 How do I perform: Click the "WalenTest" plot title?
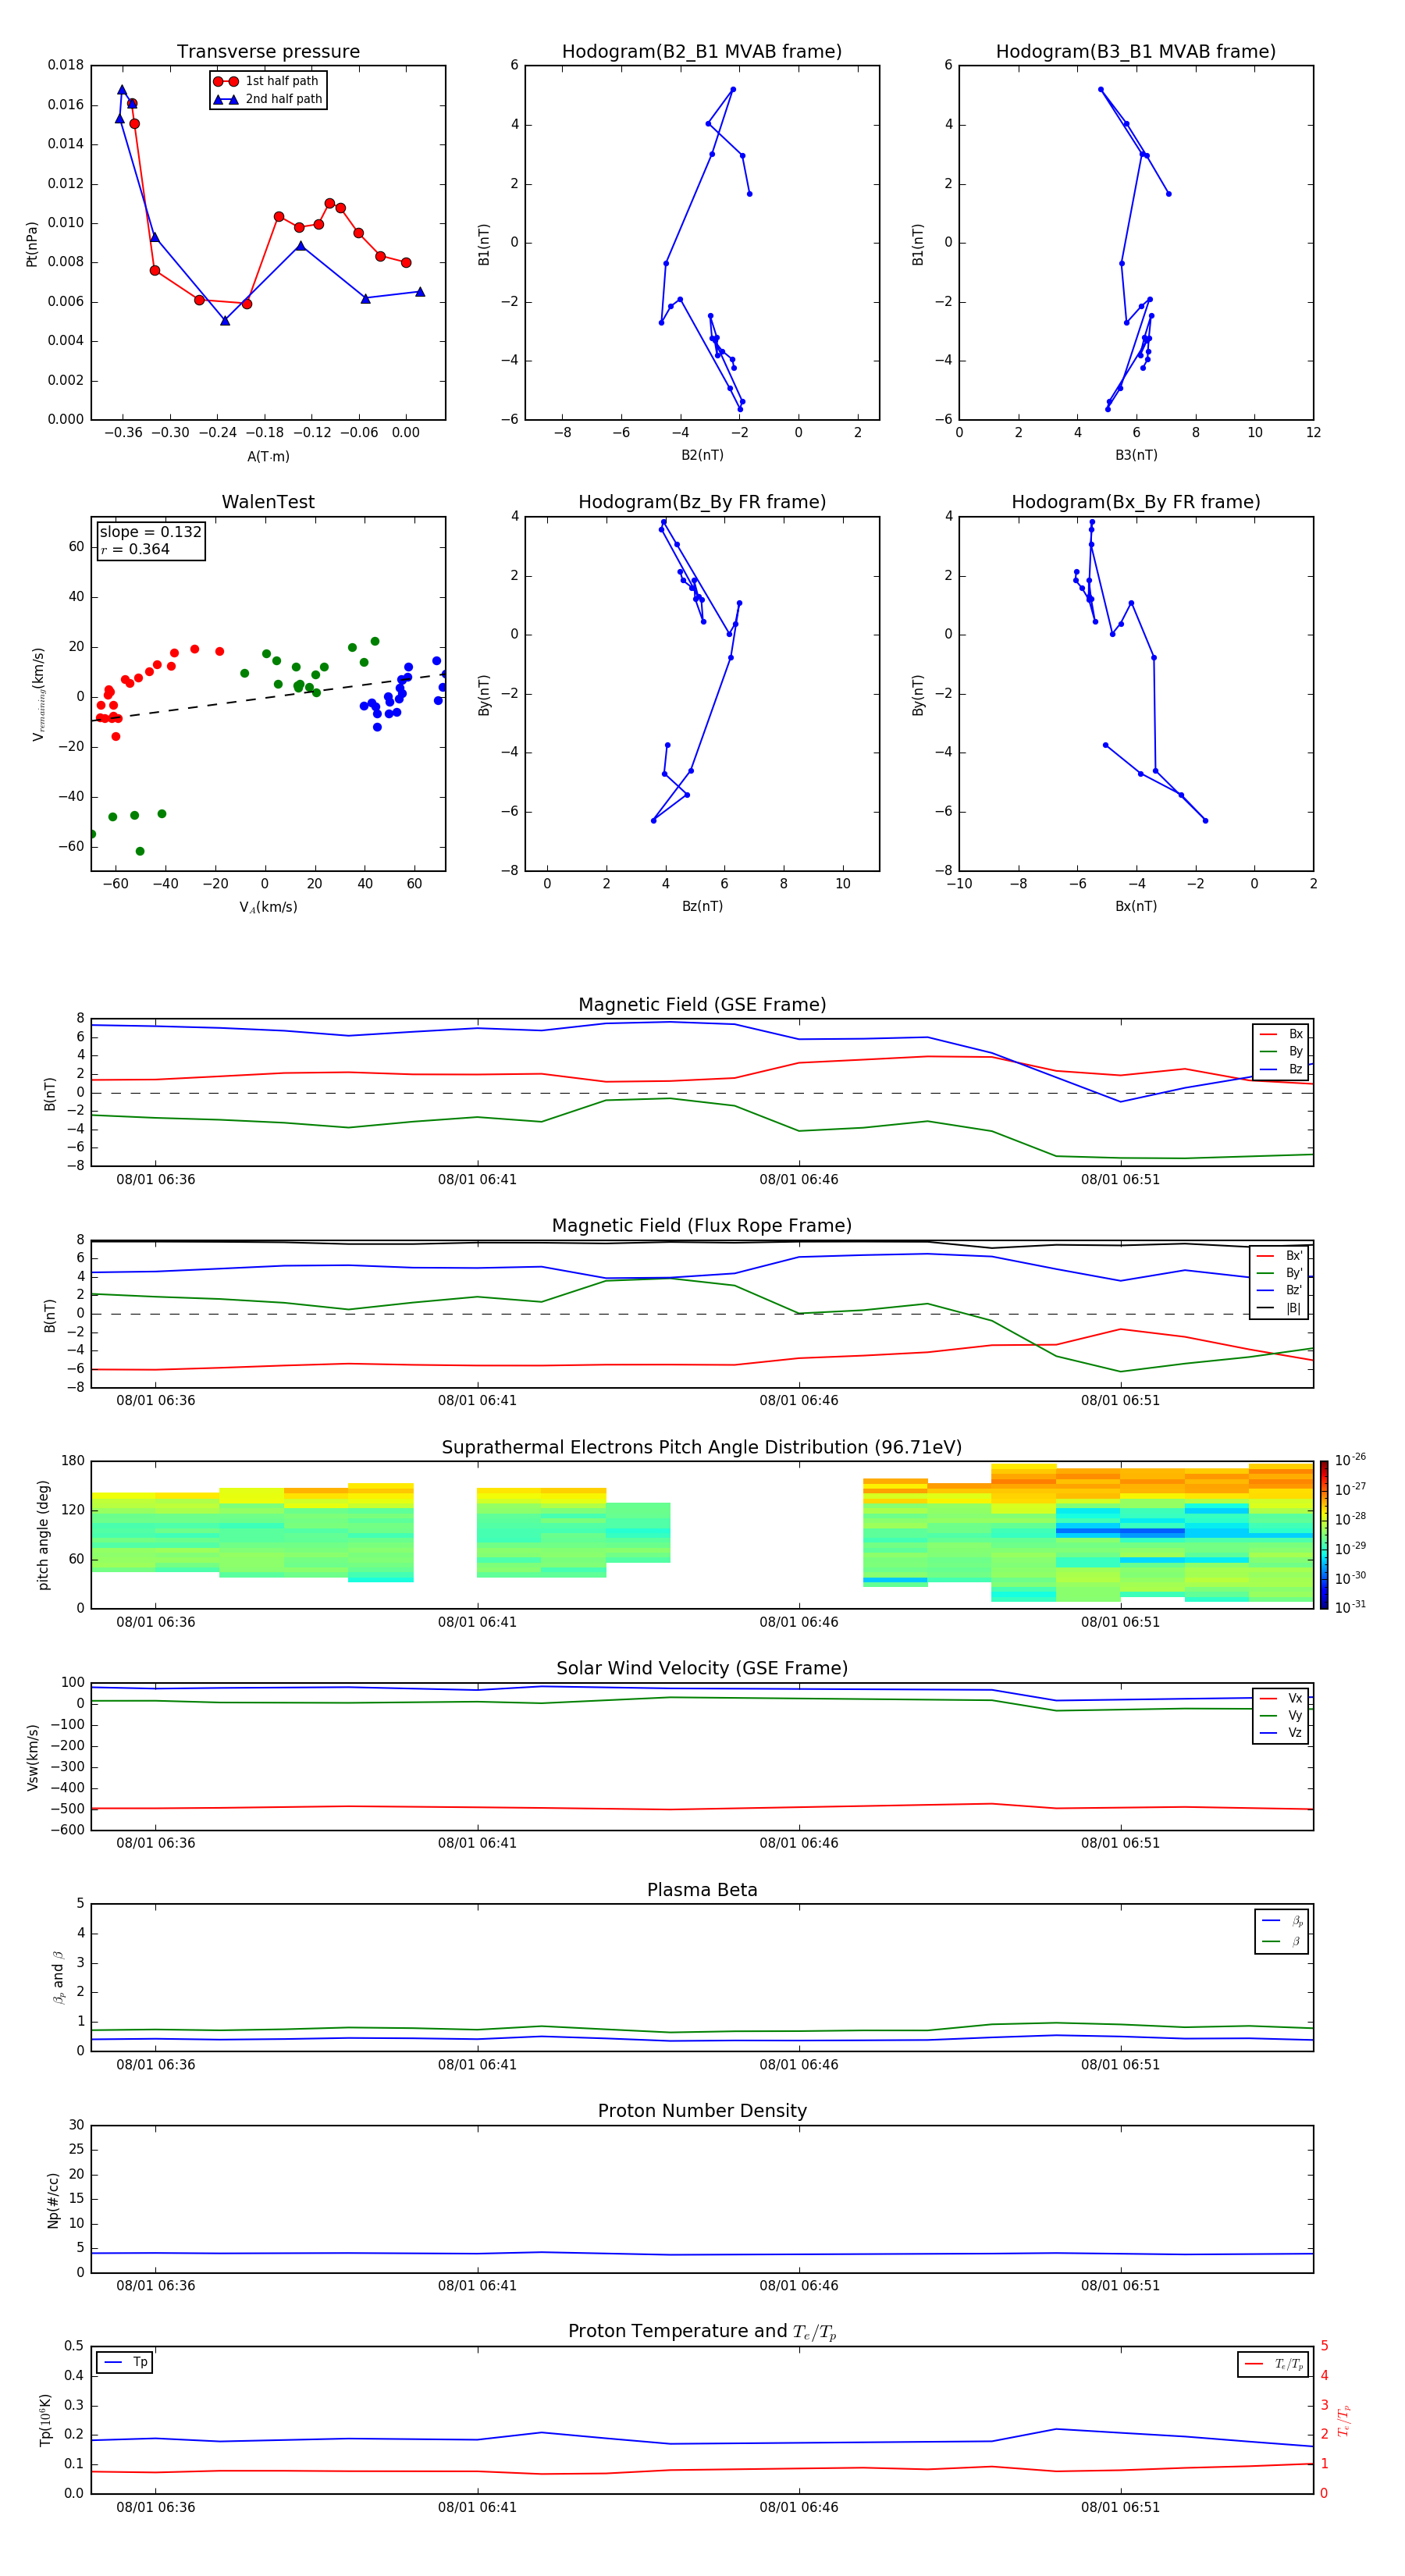click(268, 502)
